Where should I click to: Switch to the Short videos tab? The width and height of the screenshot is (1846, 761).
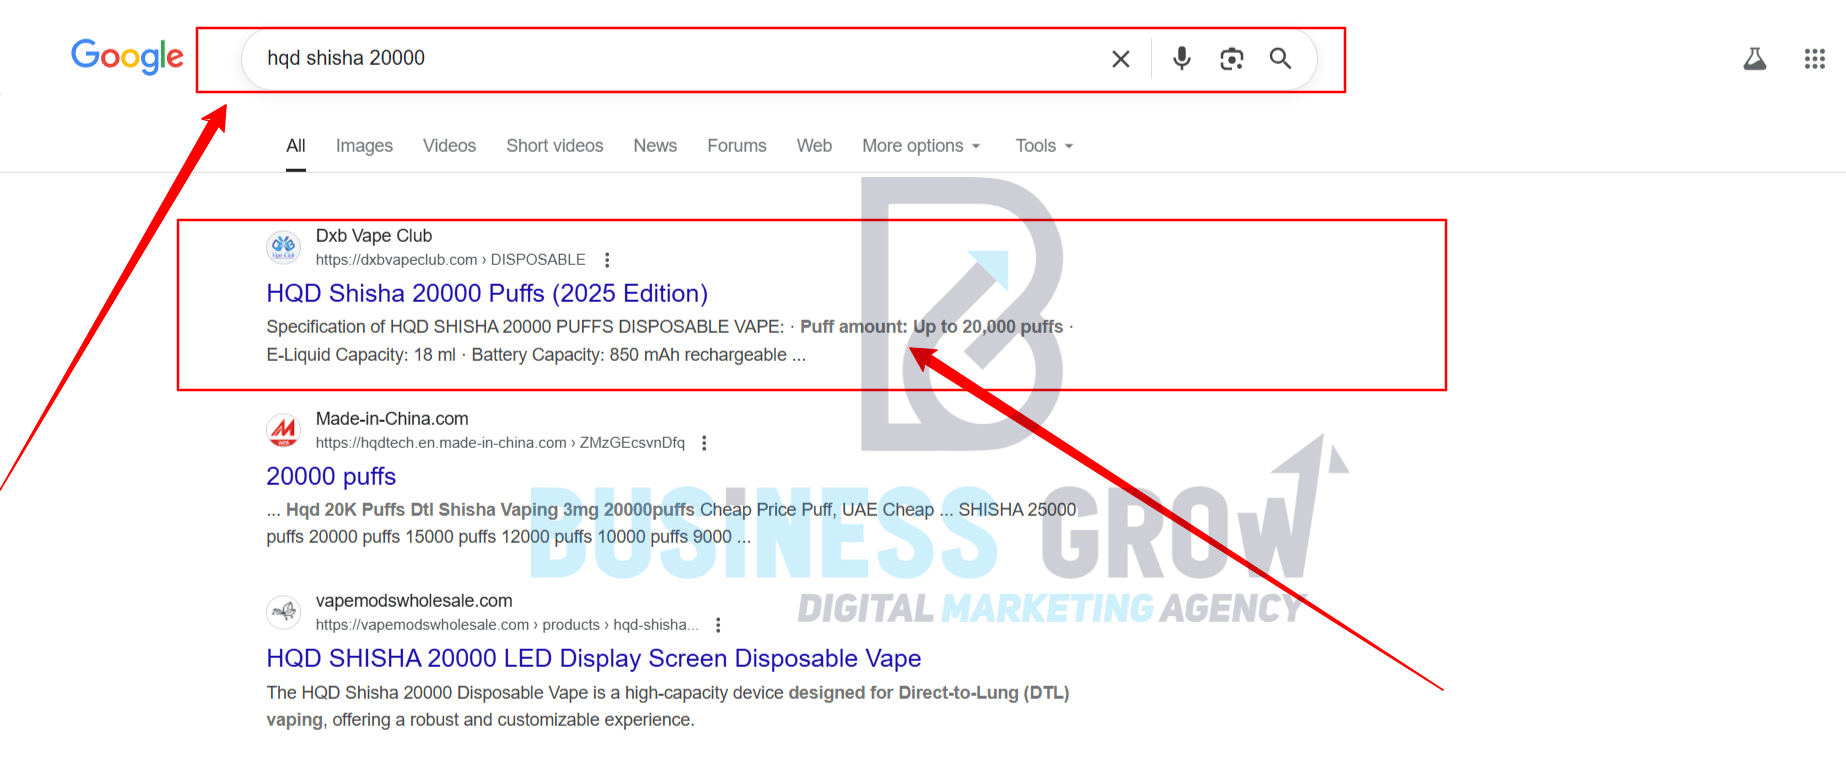pyautogui.click(x=555, y=146)
